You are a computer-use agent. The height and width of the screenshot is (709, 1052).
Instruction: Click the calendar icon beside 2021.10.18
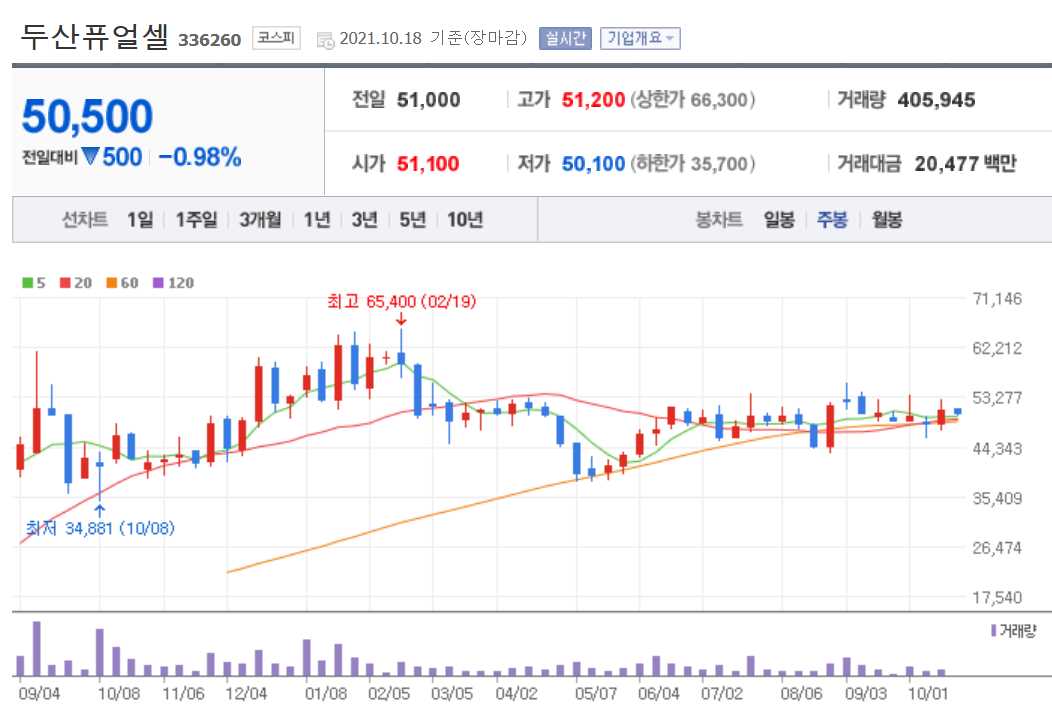325,40
